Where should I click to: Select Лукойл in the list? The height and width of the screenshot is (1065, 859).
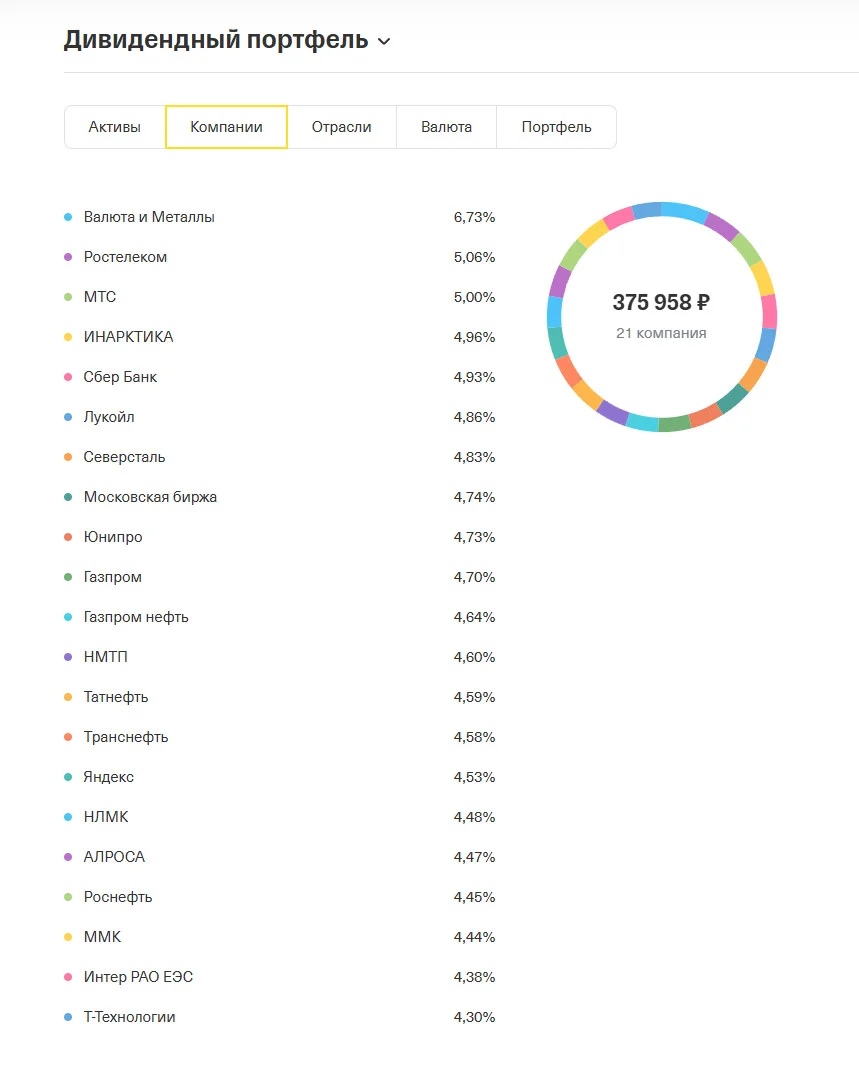point(109,417)
